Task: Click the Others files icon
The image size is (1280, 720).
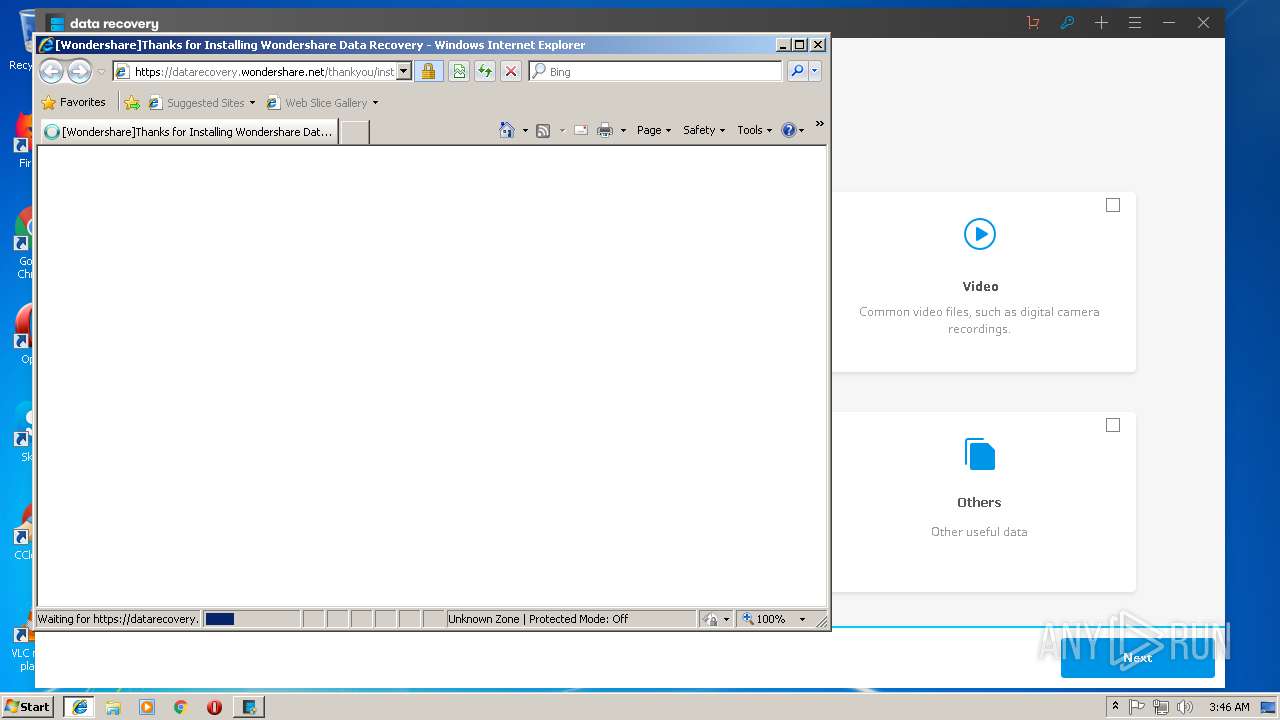Action: [980, 454]
